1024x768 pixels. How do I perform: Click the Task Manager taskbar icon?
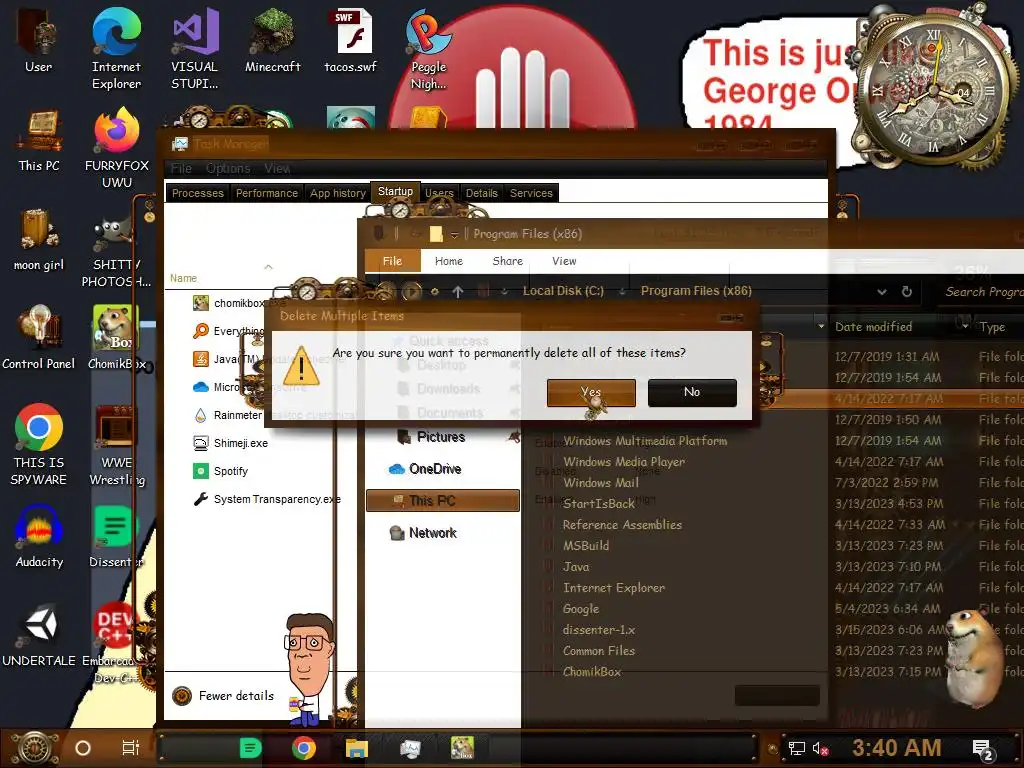click(x=410, y=748)
